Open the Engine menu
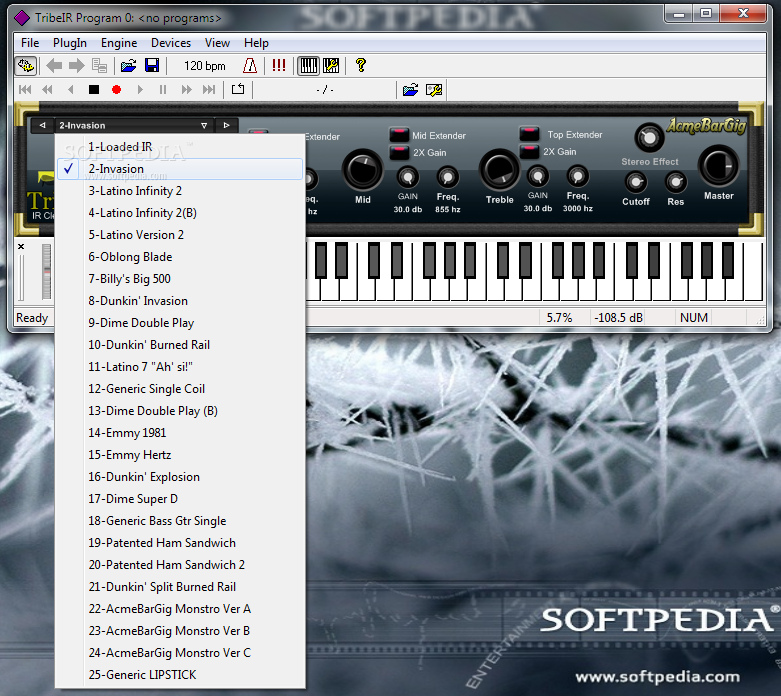The height and width of the screenshot is (696, 781). 119,43
